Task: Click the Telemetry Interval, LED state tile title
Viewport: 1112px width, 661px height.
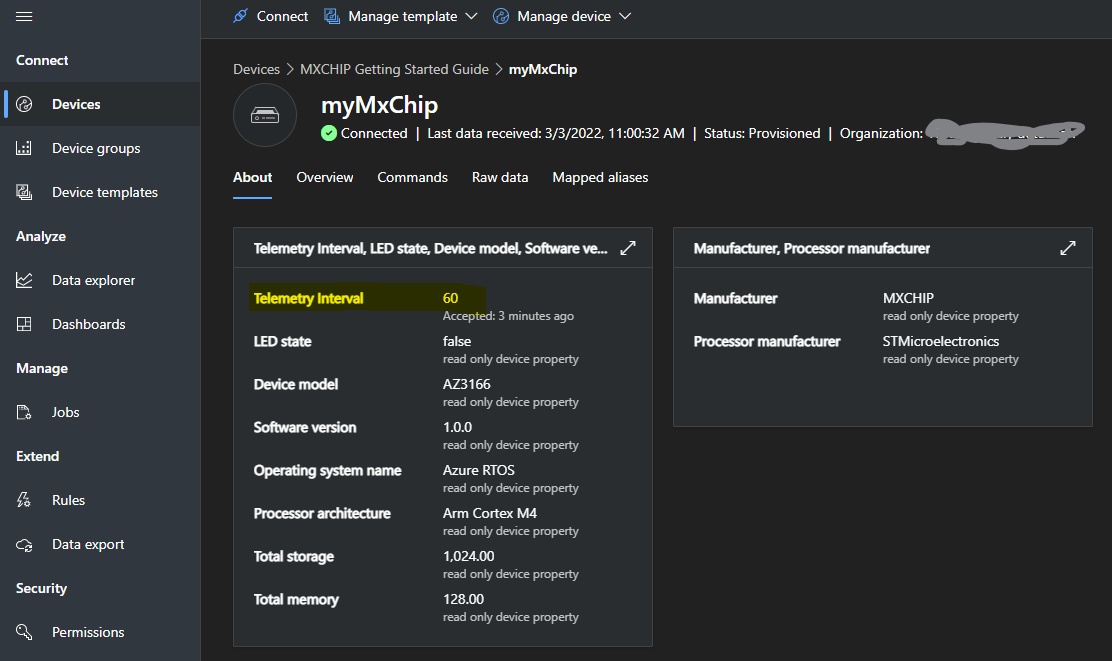Action: click(430, 248)
